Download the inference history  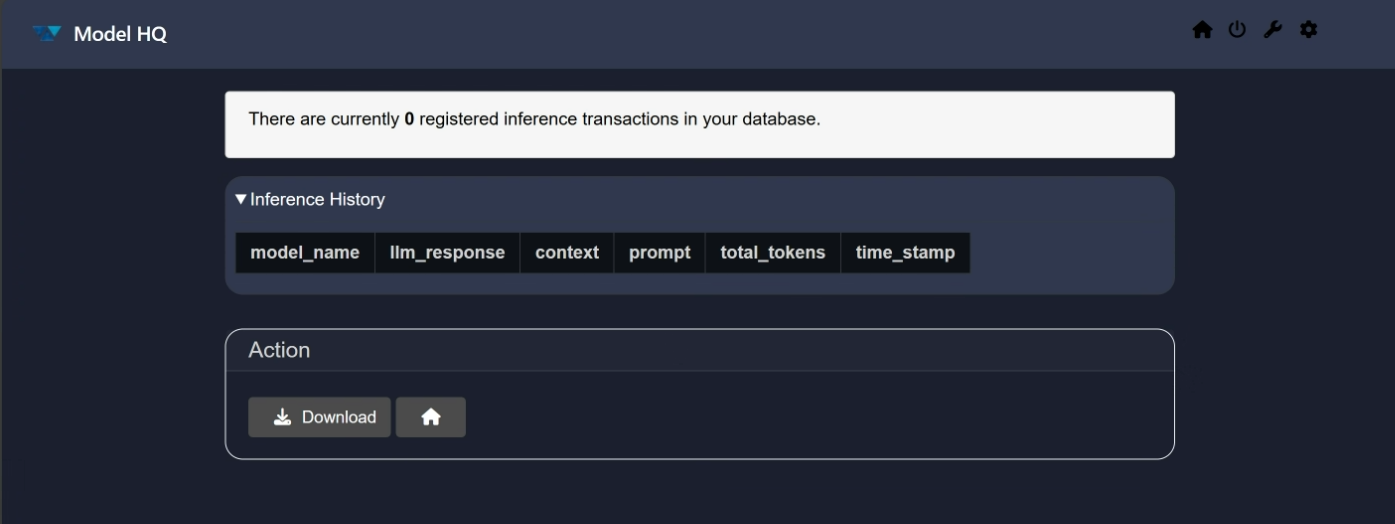(x=319, y=417)
